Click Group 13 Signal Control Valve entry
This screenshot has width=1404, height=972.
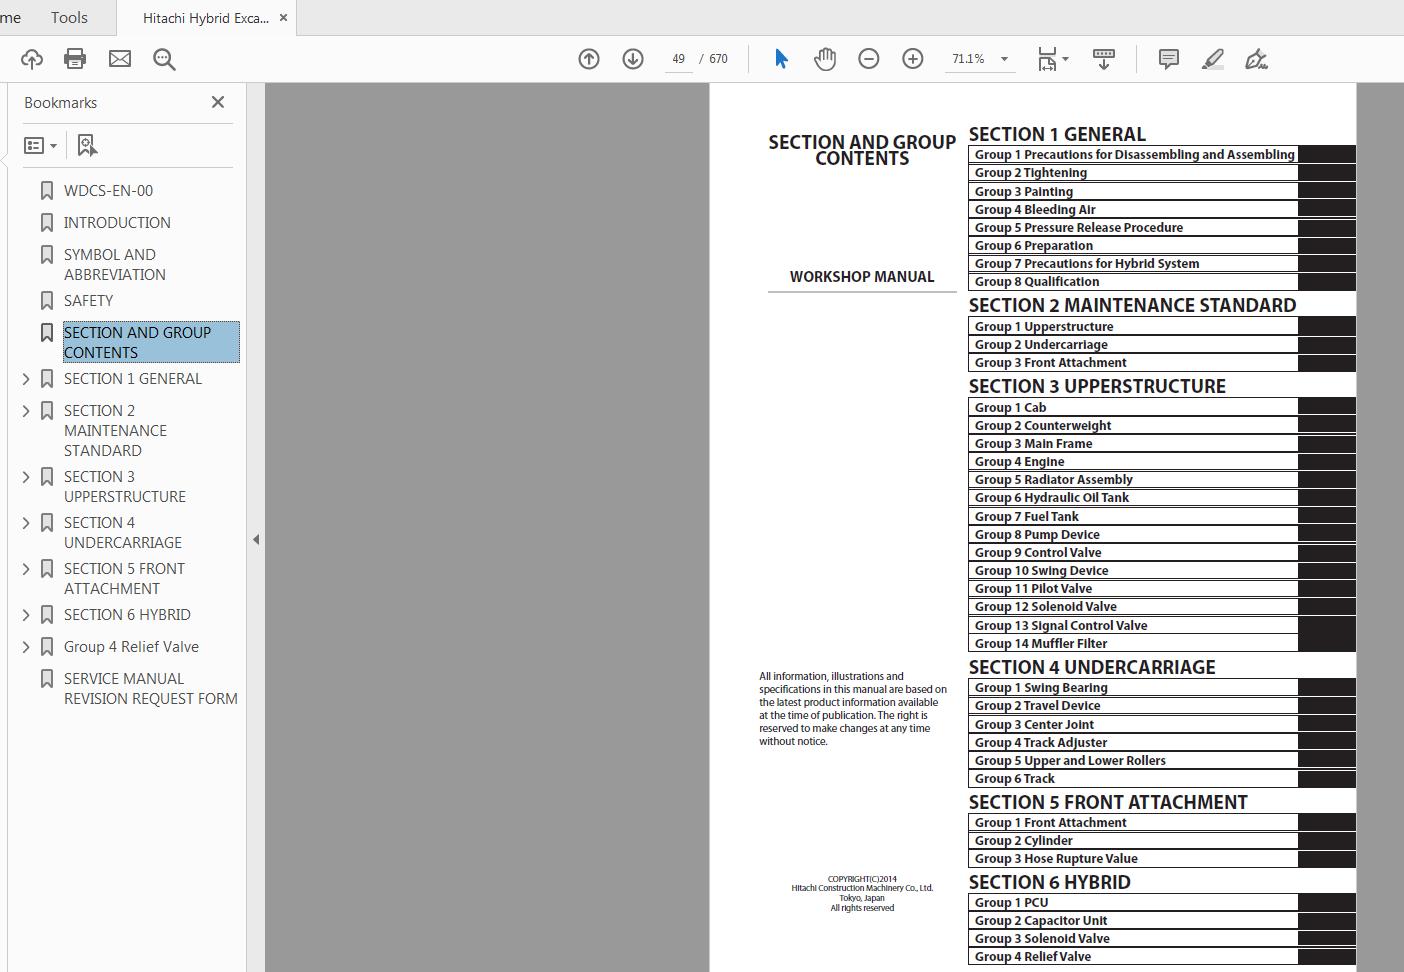[1061, 626]
